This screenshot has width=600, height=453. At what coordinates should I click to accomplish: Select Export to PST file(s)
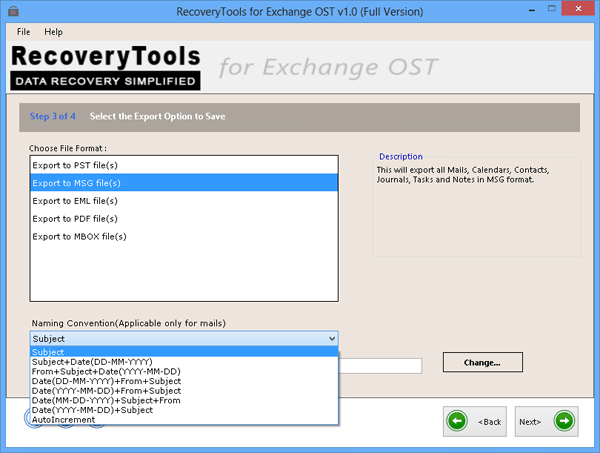(184, 165)
